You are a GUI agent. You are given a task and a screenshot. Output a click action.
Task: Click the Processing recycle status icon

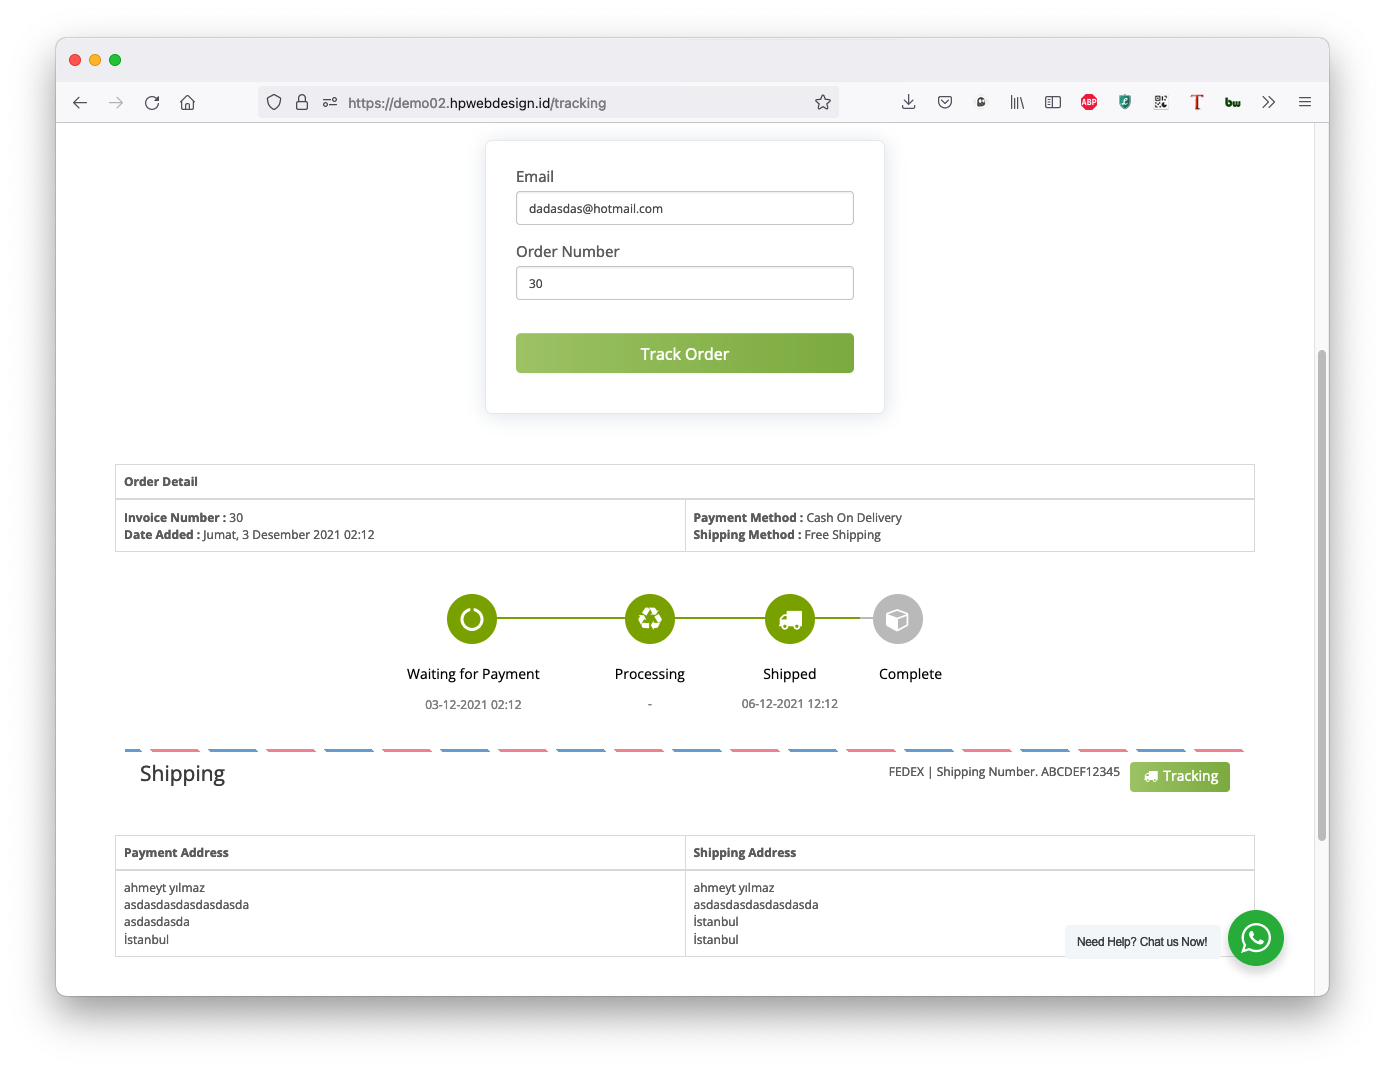[650, 619]
